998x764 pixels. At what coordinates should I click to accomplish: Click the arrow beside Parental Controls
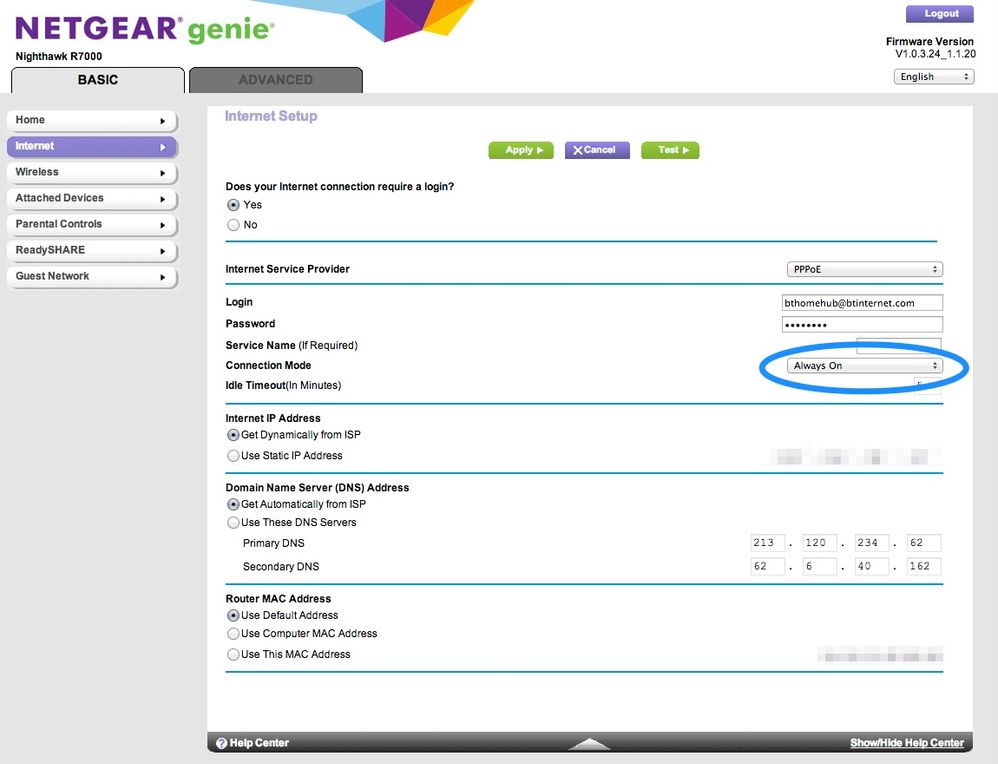(163, 225)
